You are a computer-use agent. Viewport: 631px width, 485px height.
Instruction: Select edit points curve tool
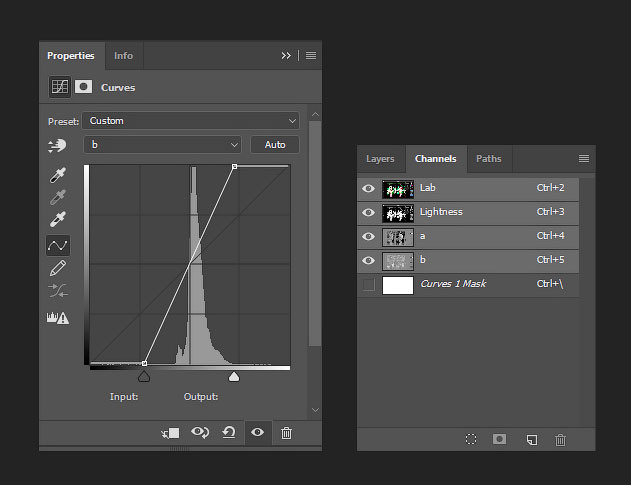[58, 246]
